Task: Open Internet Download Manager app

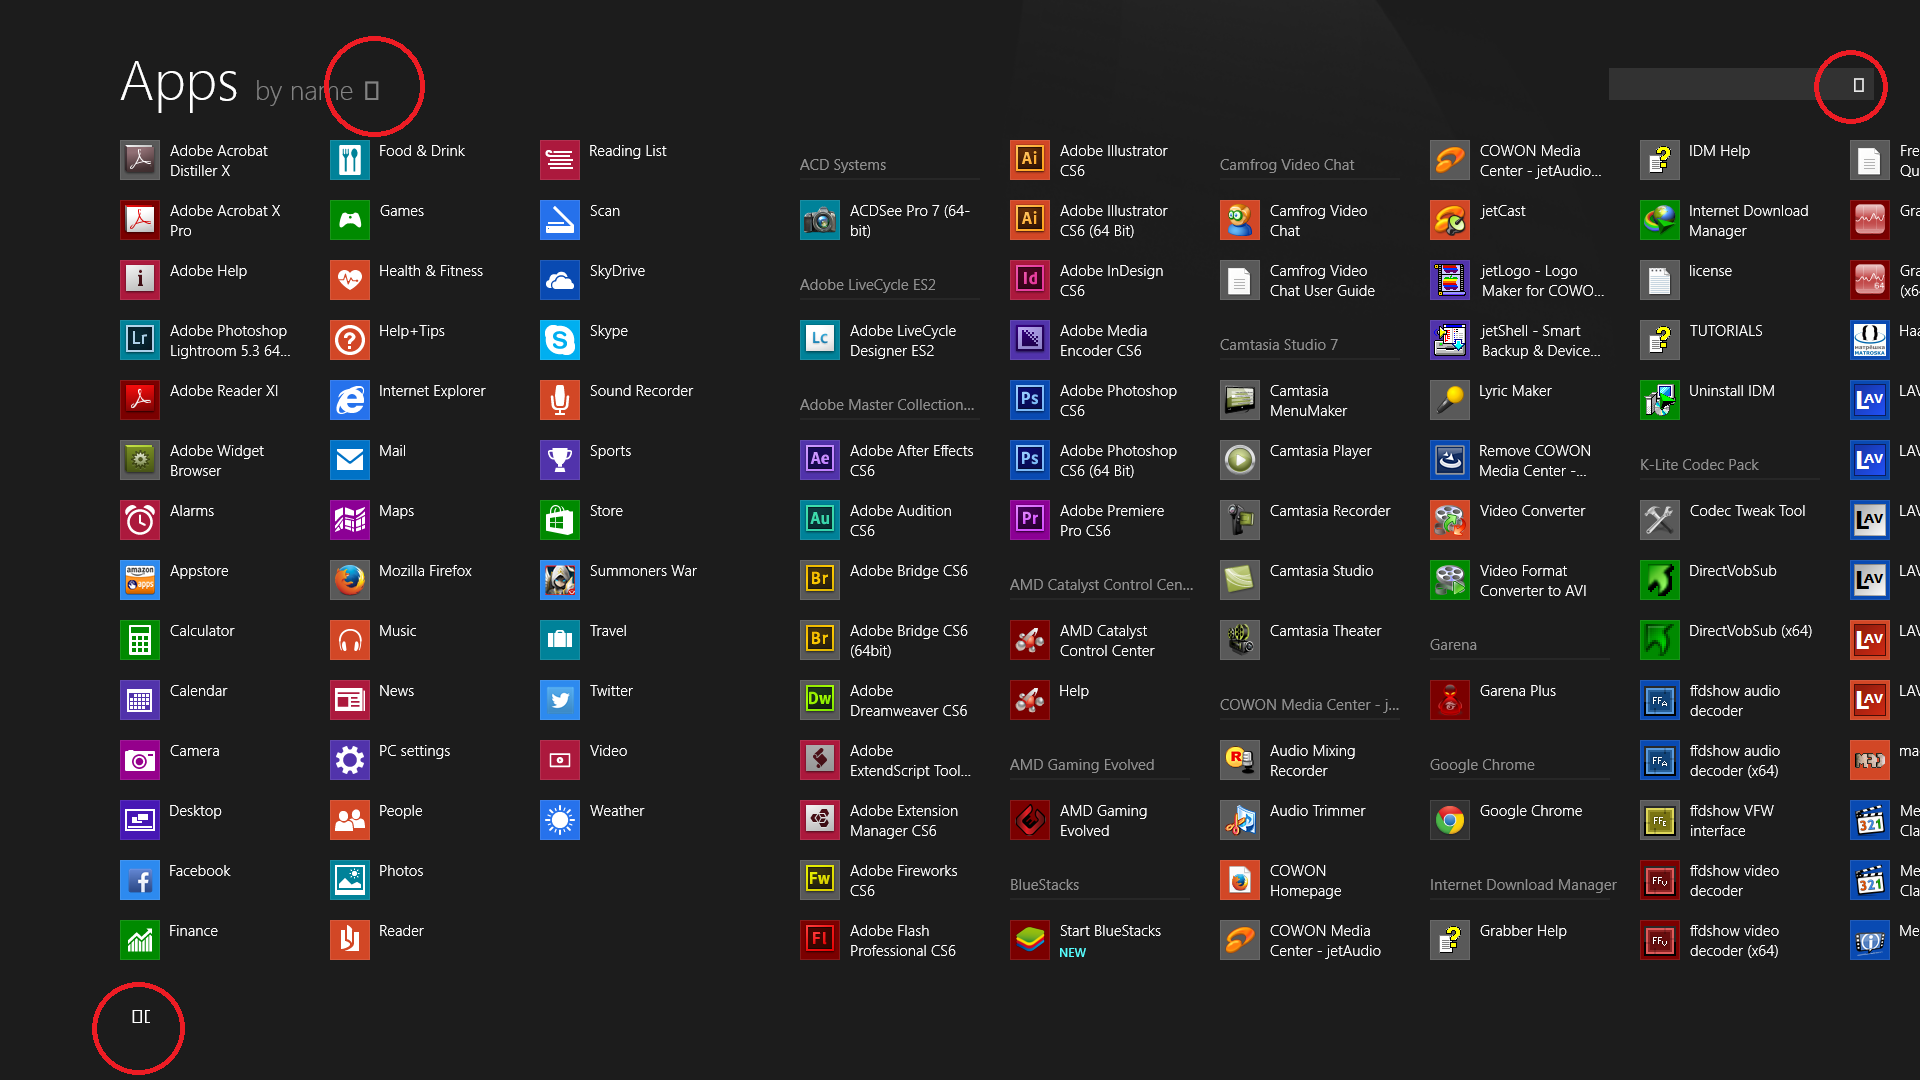Action: tap(1659, 220)
